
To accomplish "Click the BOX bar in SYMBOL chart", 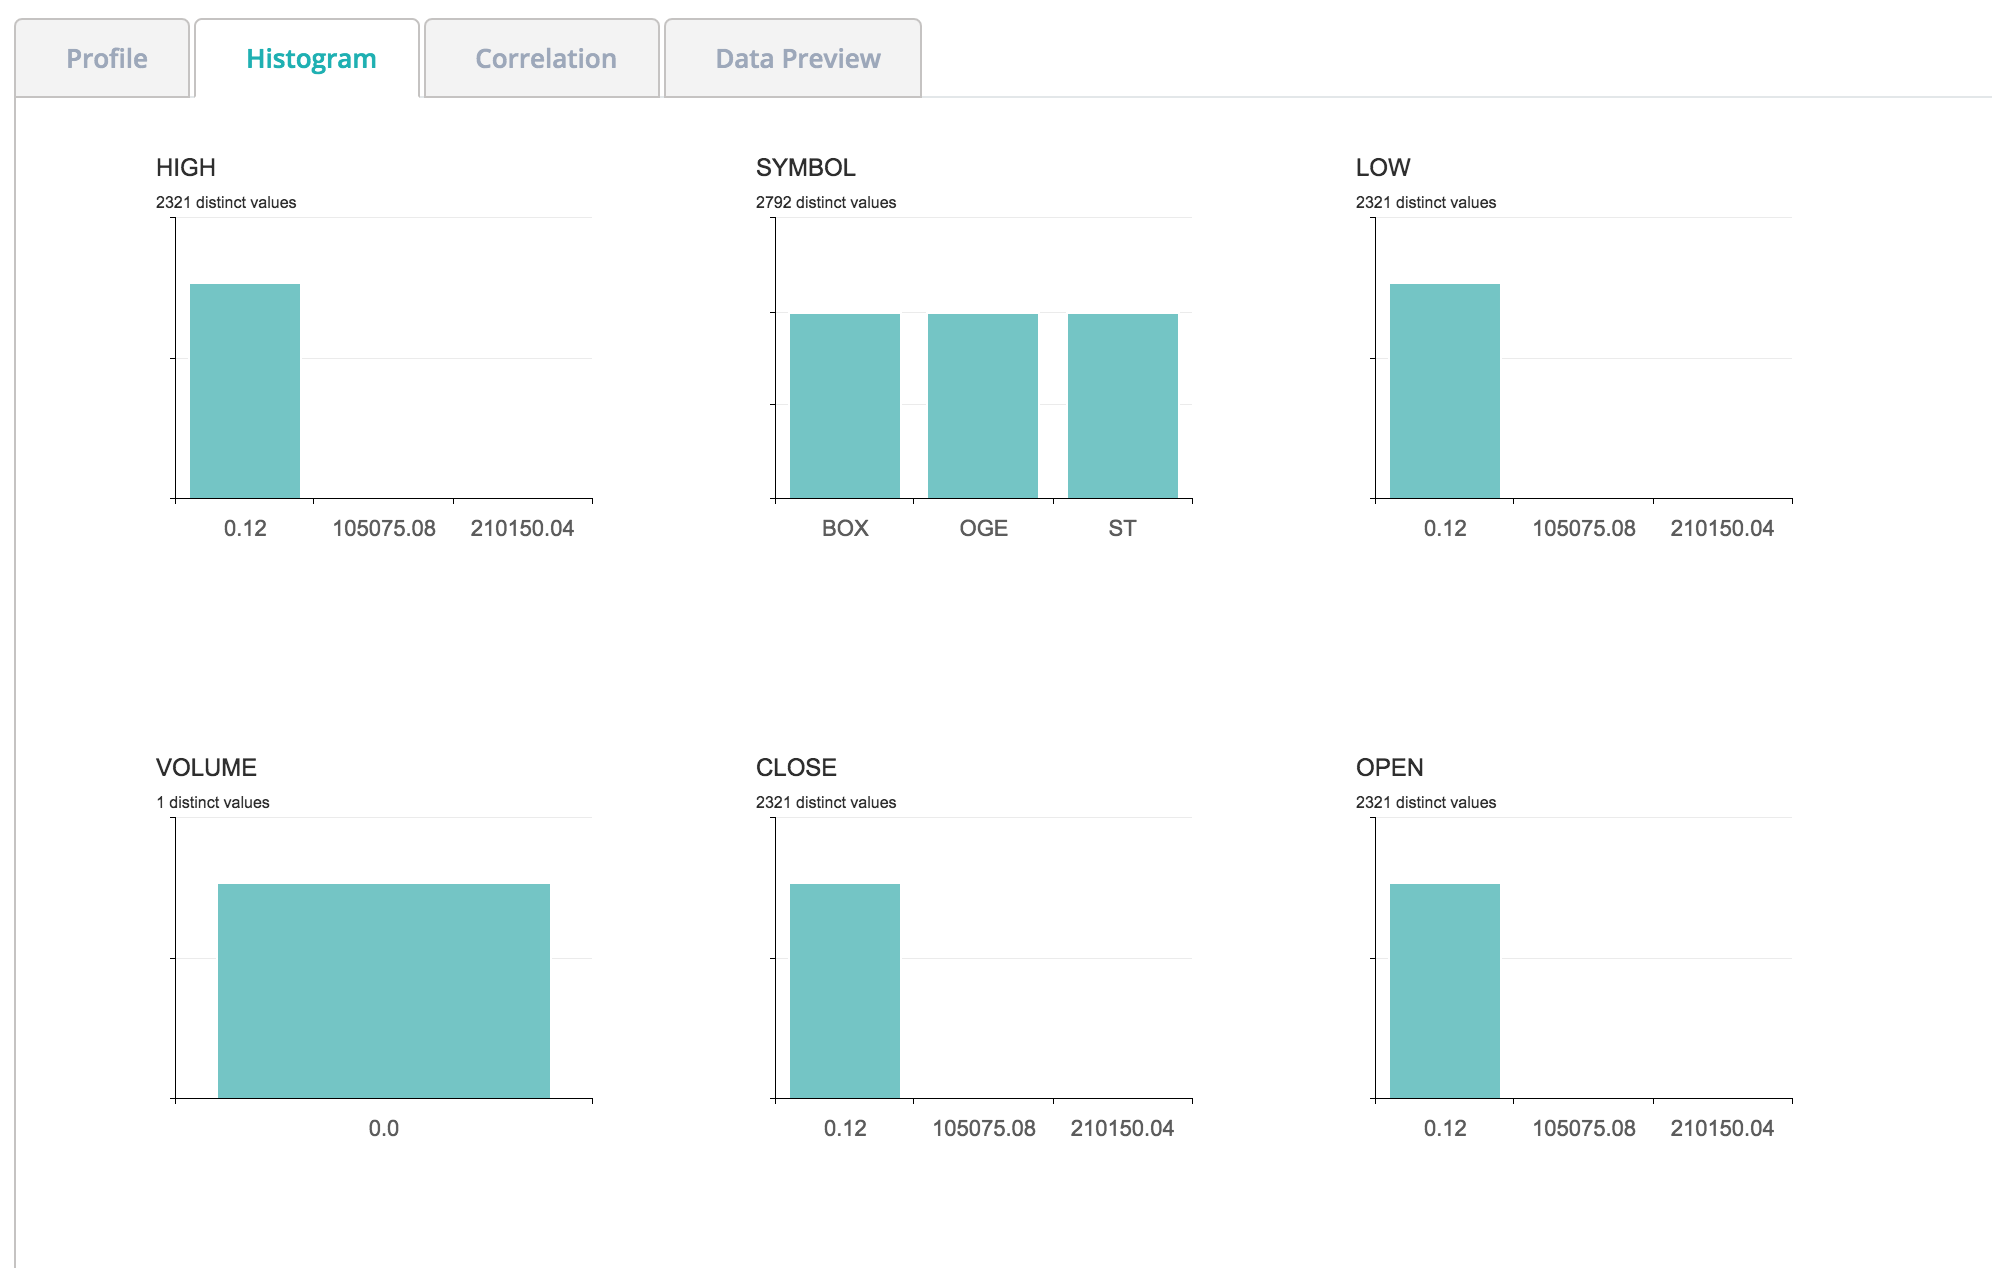I will click(845, 406).
